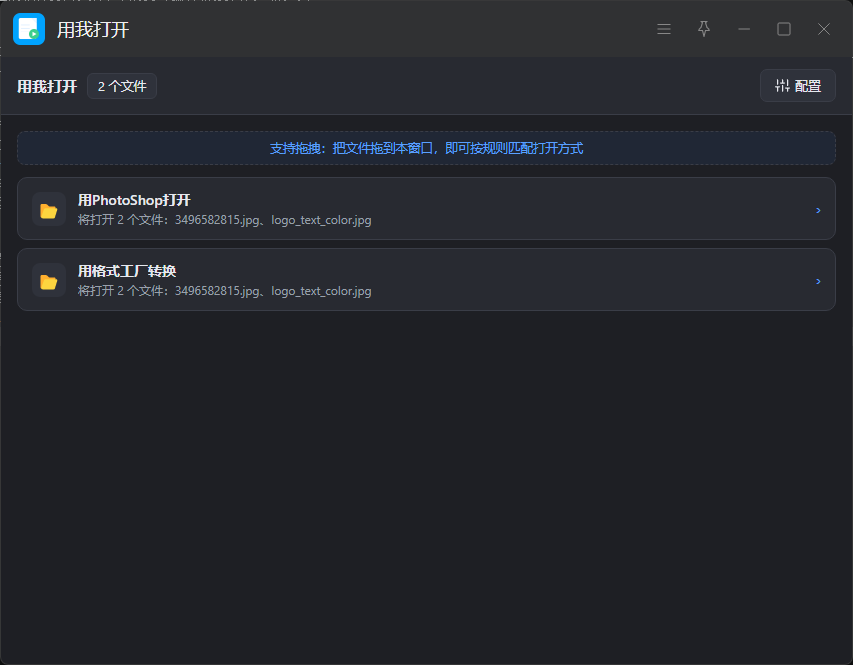Select the 用格式工厂转换 title text

click(x=127, y=271)
